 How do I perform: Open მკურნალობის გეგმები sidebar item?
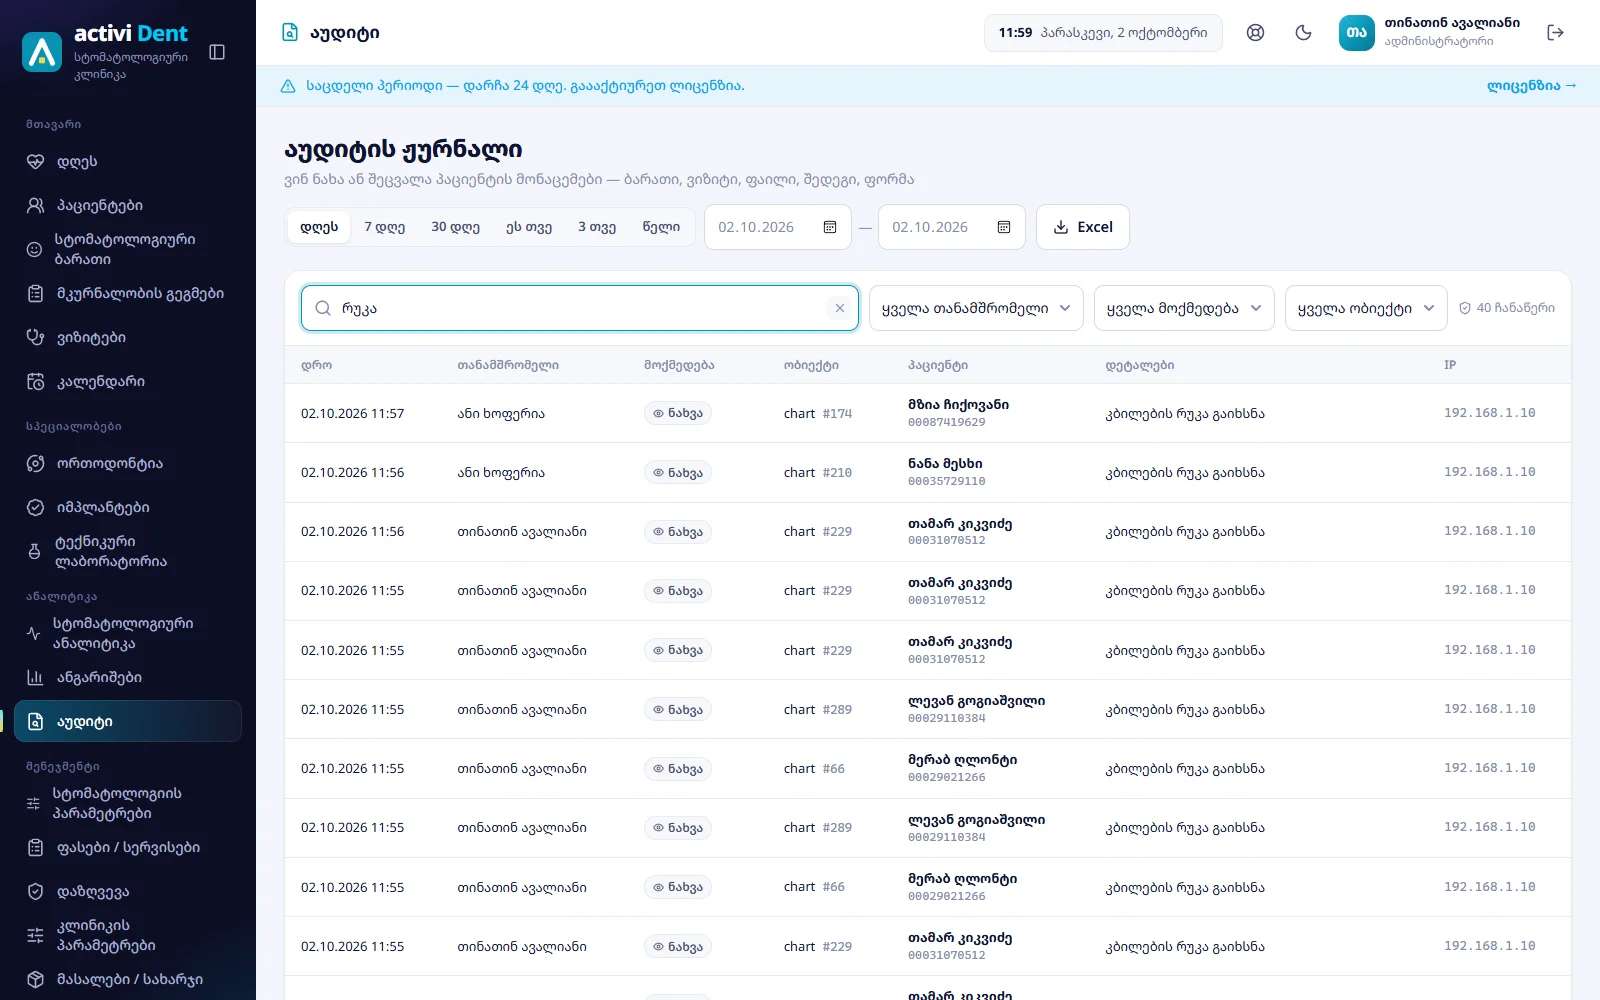click(x=128, y=293)
